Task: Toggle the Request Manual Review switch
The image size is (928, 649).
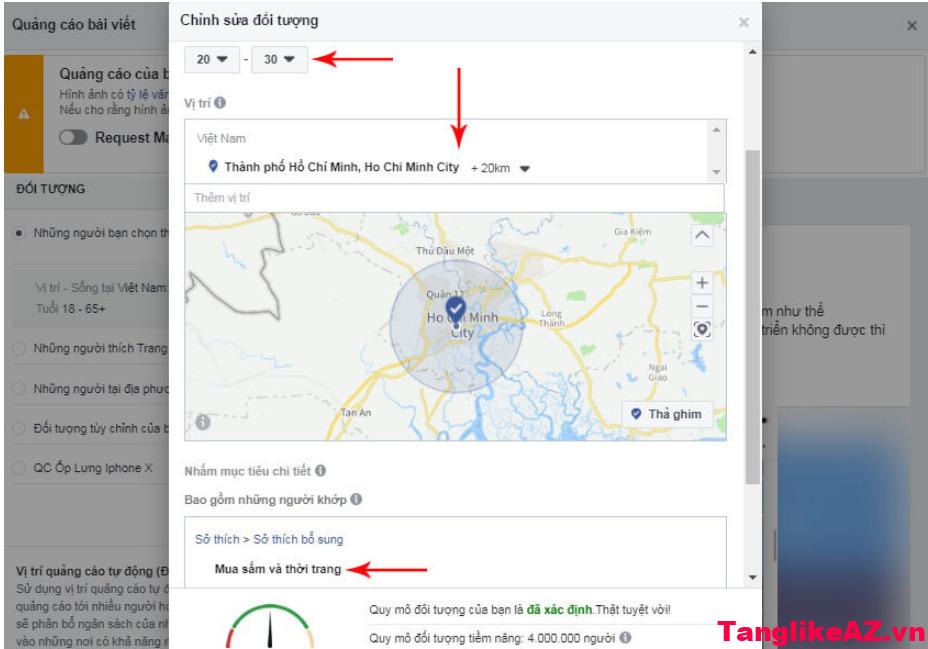Action: point(73,137)
